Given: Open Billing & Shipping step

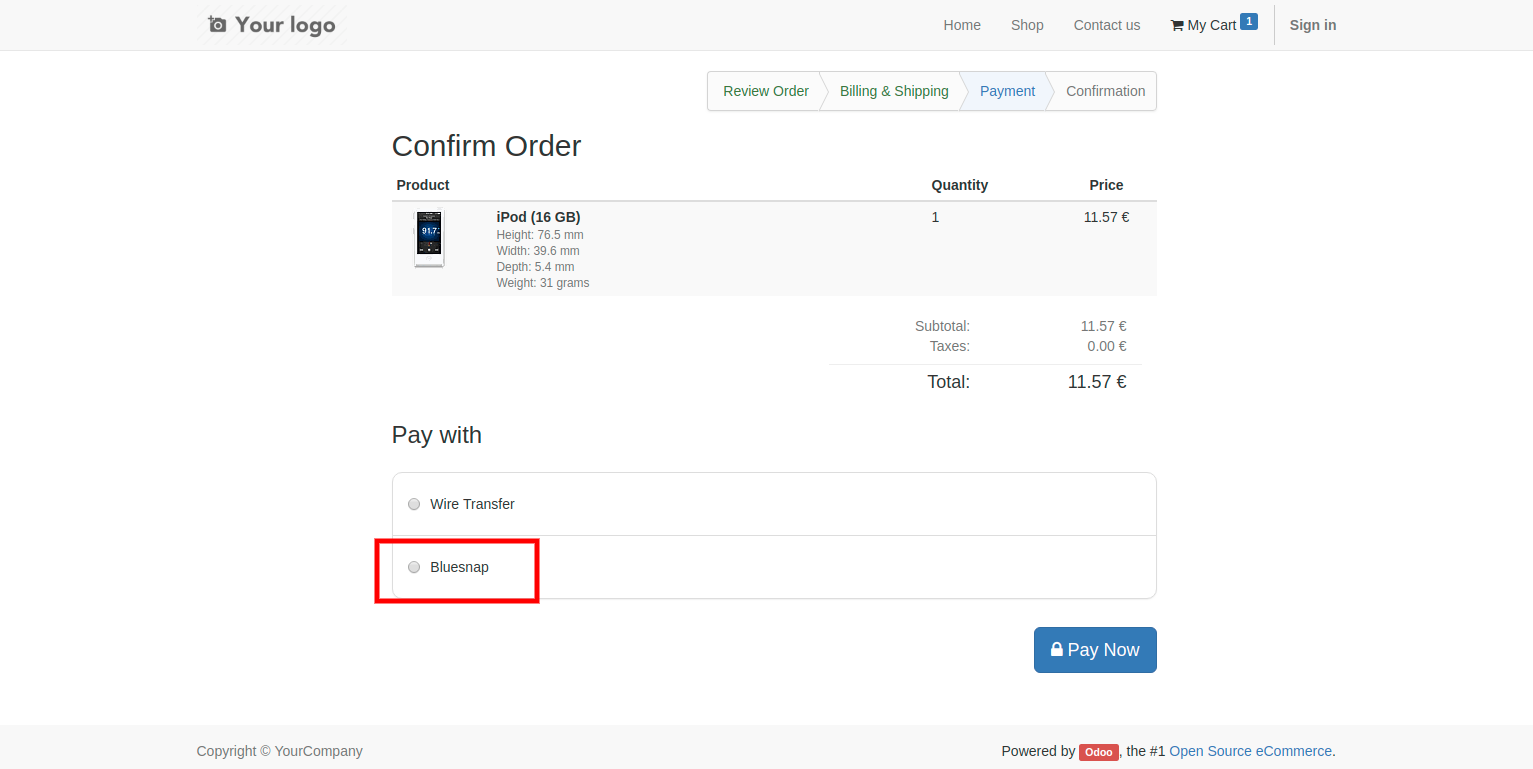Looking at the screenshot, I should click(x=894, y=91).
